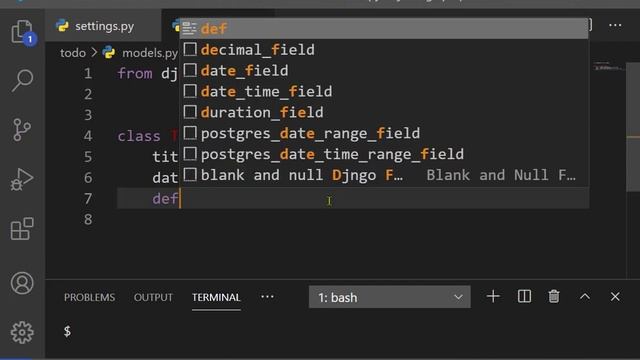Click snippet icon beside duration_field suggestion
The height and width of the screenshot is (360, 640).
190,112
